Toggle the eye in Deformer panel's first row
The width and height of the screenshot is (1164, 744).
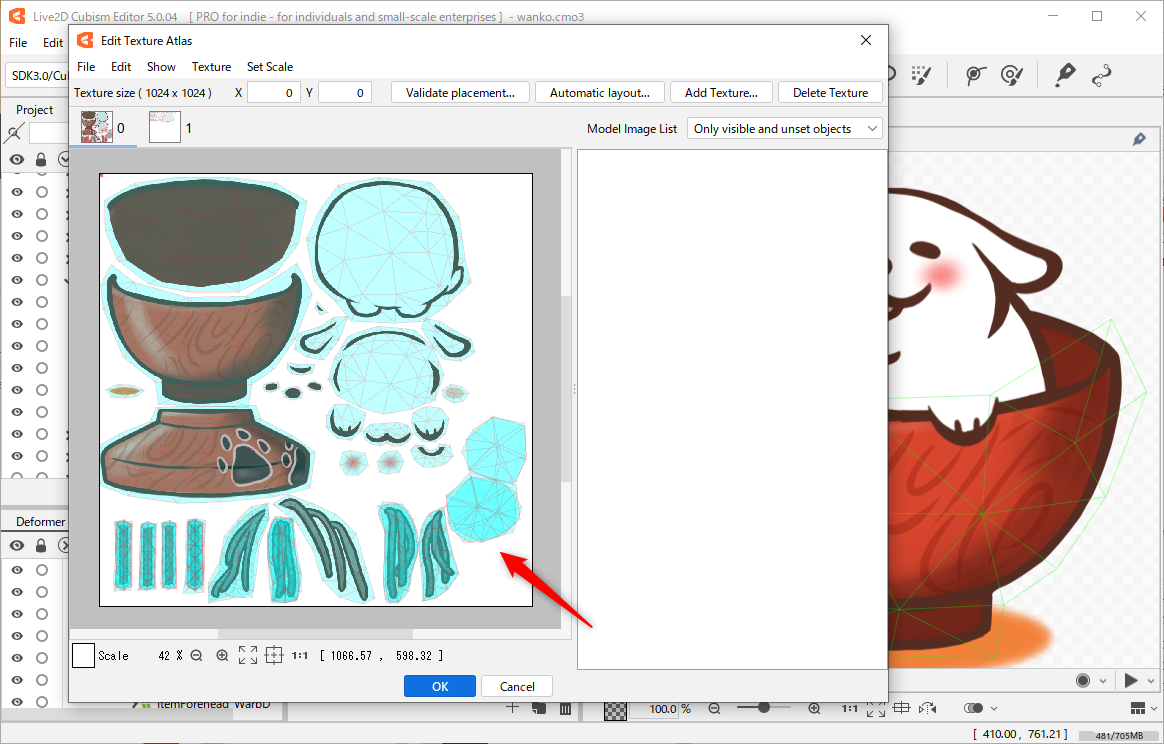(17, 570)
